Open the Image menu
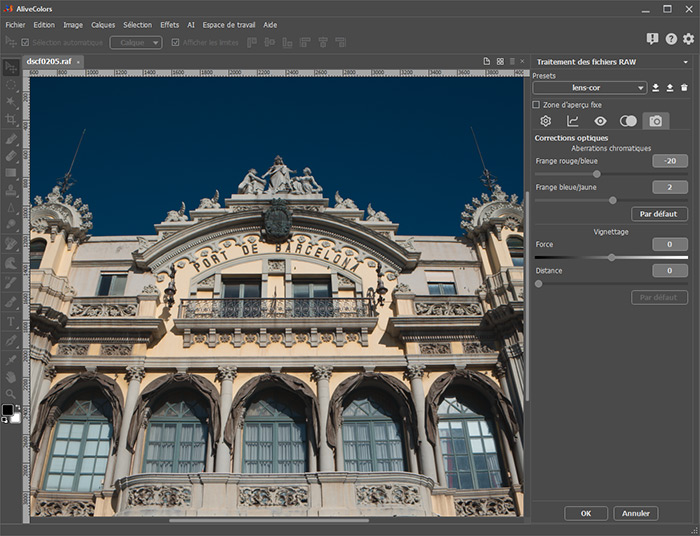The height and width of the screenshot is (536, 700). tap(73, 25)
